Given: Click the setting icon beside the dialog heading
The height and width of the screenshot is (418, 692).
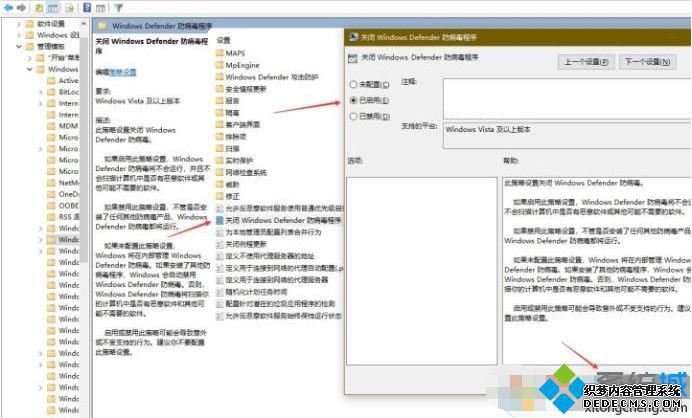Looking at the screenshot, I should (352, 58).
